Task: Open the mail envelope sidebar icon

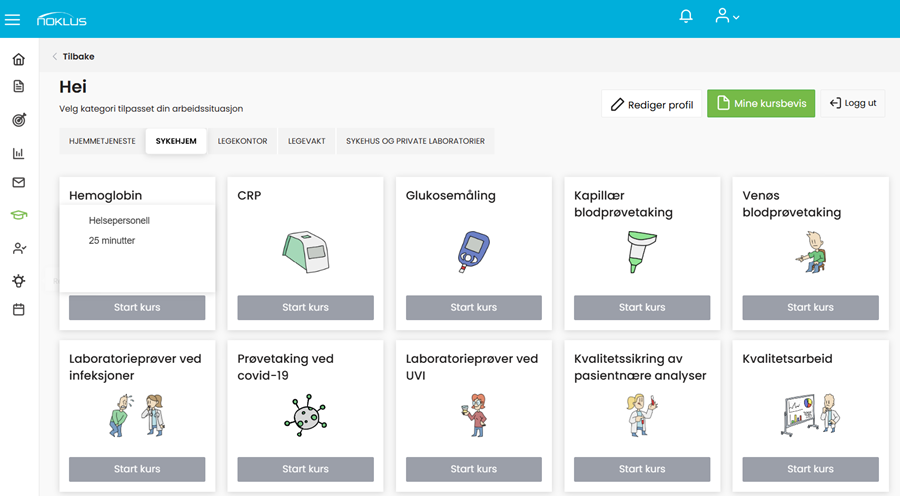Action: point(18,183)
